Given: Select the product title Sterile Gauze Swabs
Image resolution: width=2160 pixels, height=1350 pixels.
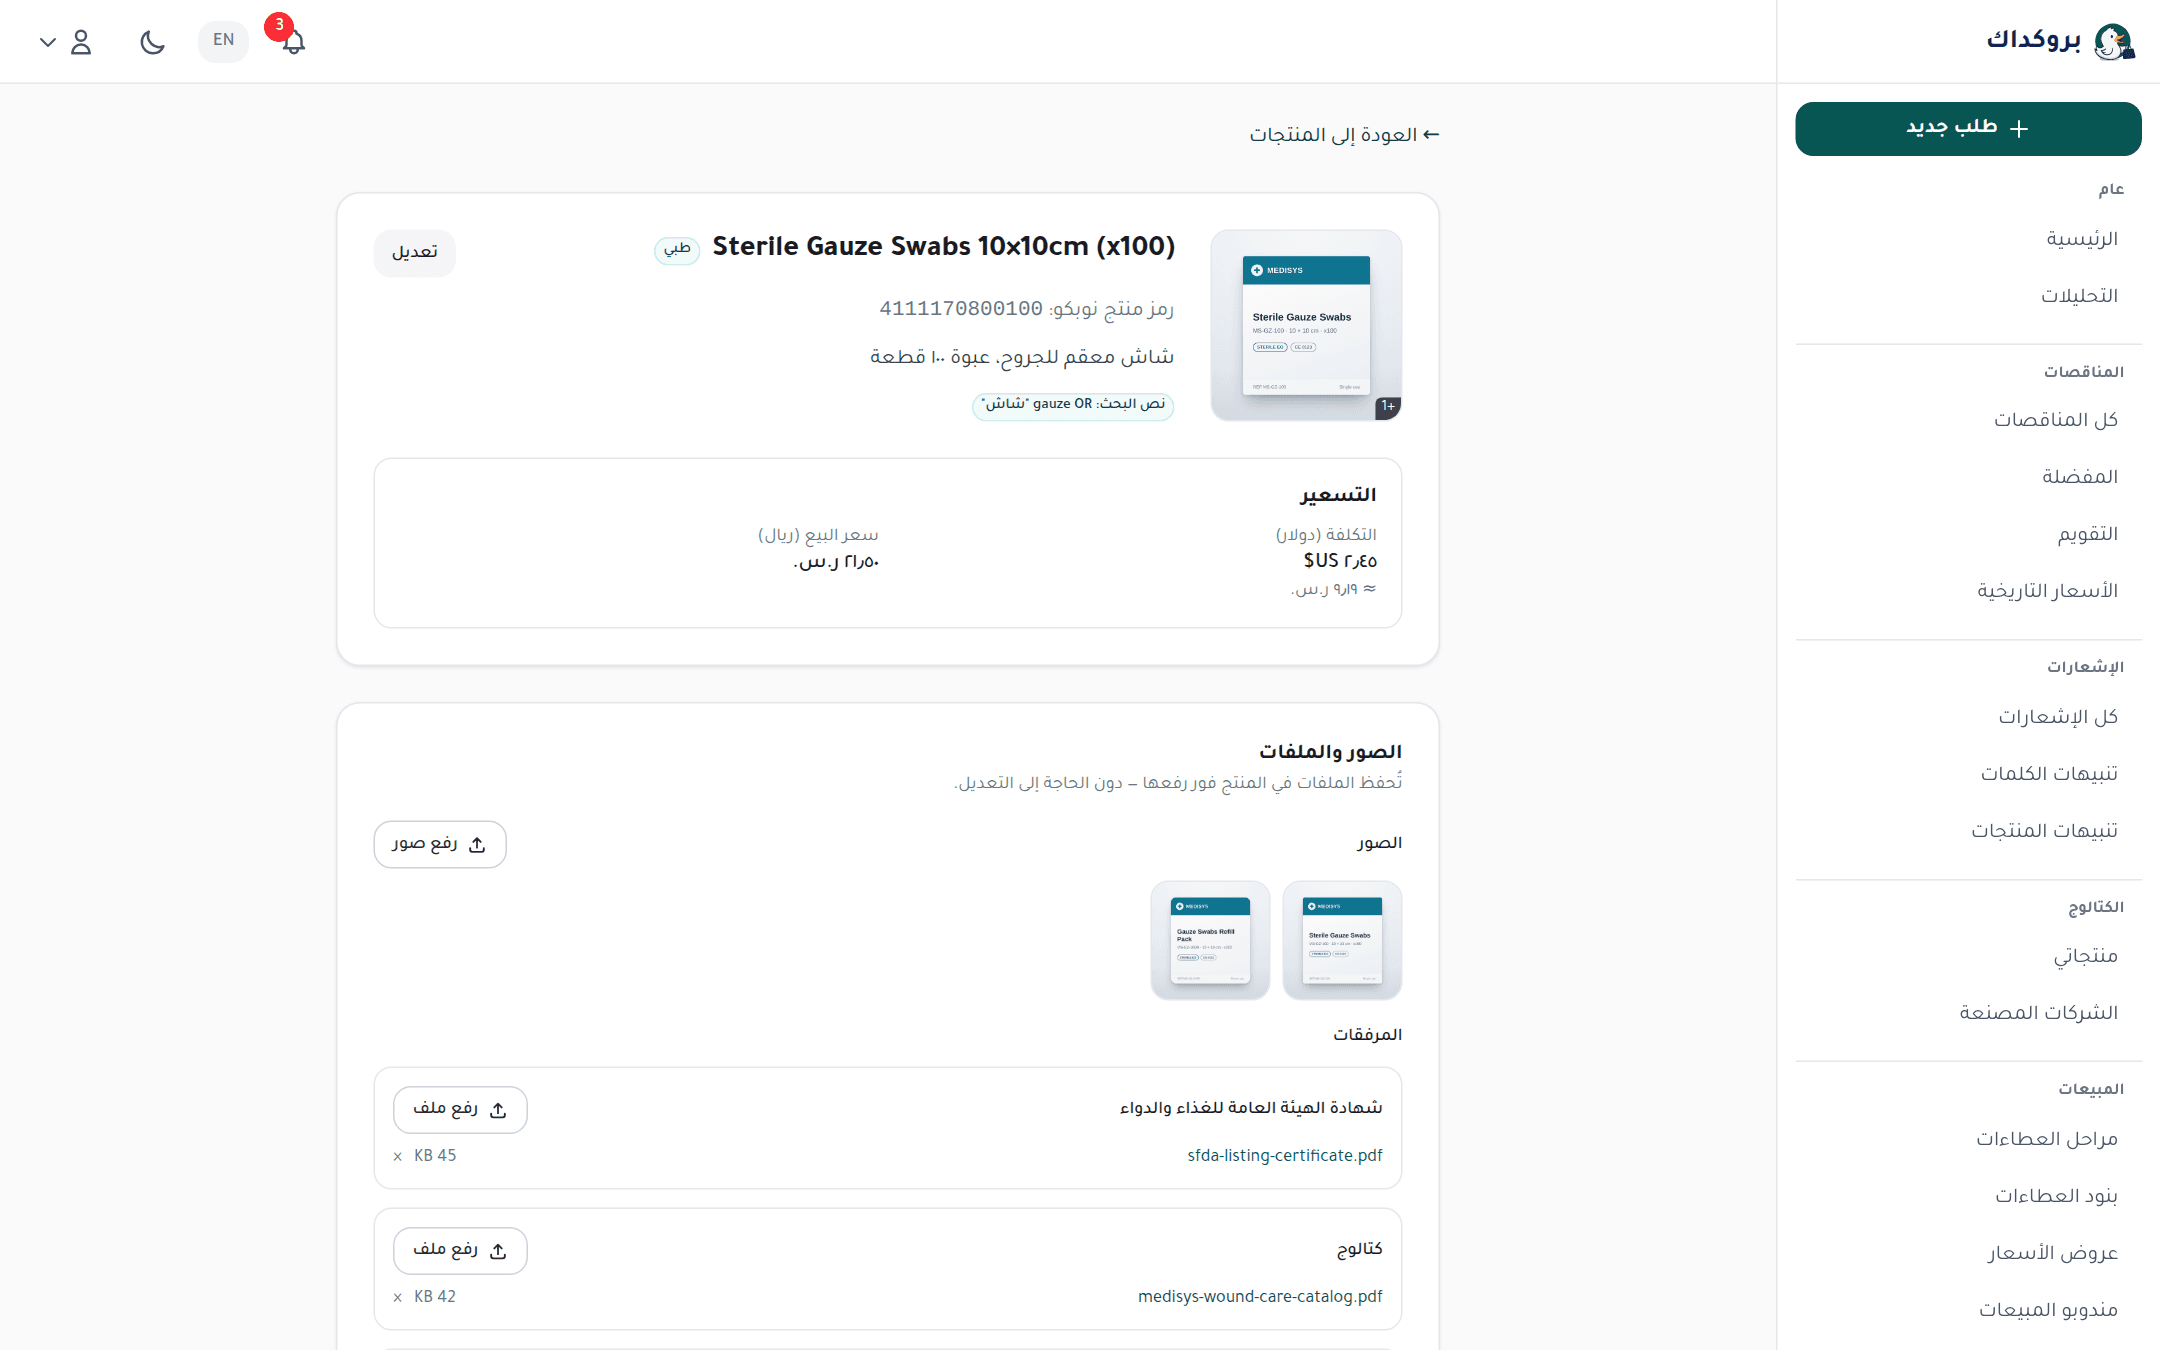Looking at the screenshot, I should [x=944, y=246].
